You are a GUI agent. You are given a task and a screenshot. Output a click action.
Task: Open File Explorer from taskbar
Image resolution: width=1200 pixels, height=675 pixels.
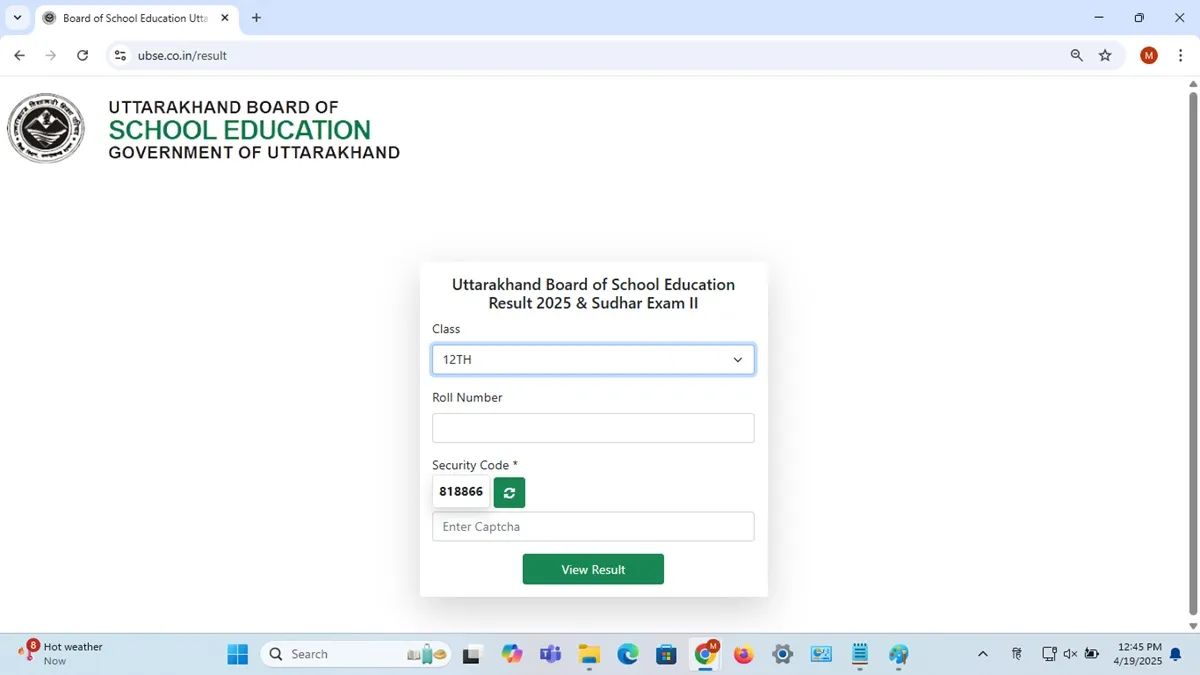[x=589, y=654]
